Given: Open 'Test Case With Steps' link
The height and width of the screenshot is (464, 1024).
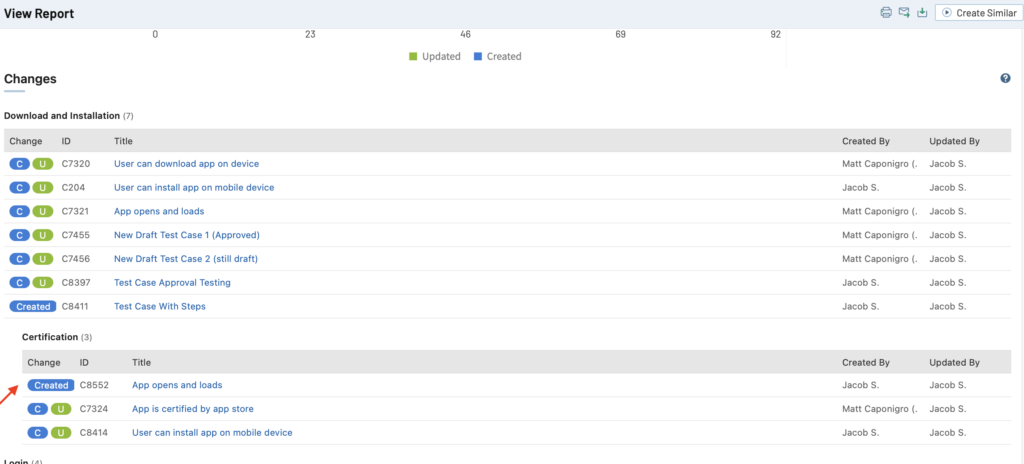Looking at the screenshot, I should (160, 306).
